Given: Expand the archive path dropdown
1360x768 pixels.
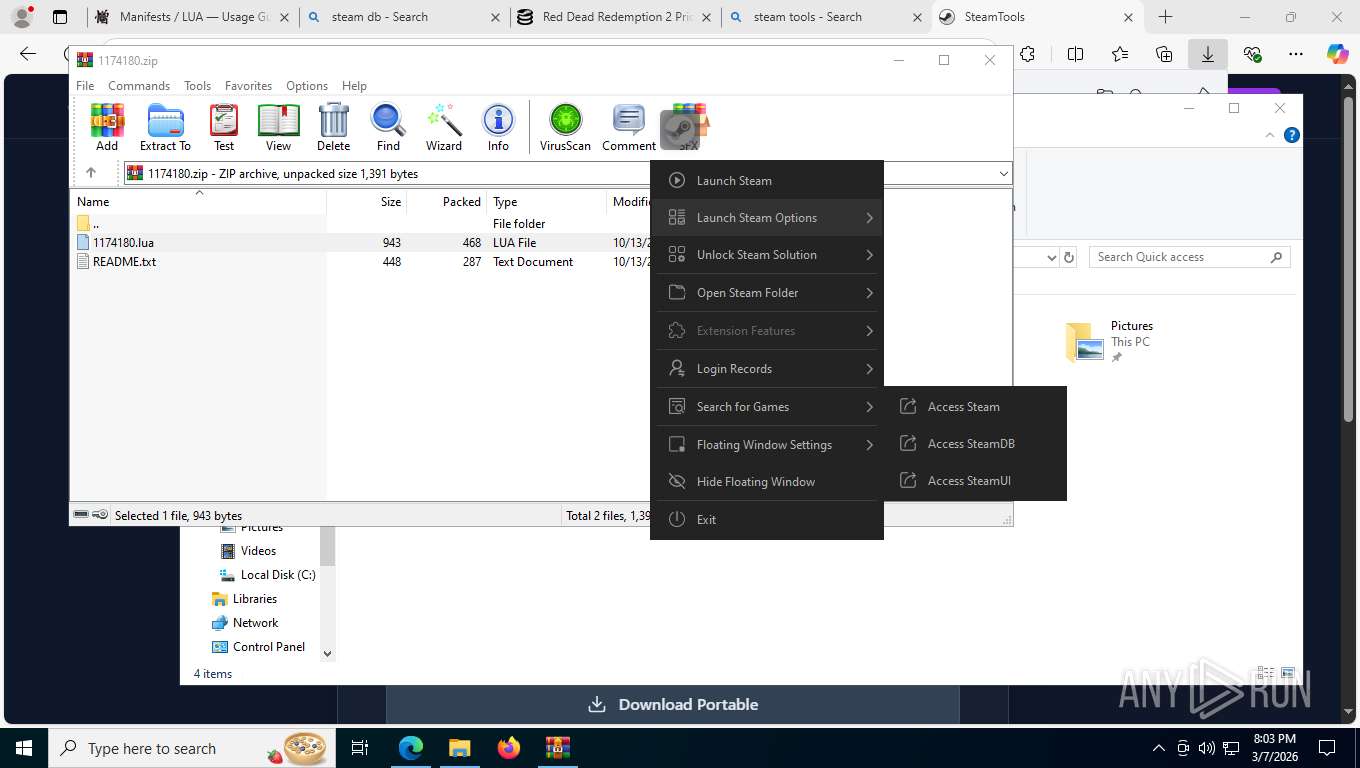Looking at the screenshot, I should 1003,173.
